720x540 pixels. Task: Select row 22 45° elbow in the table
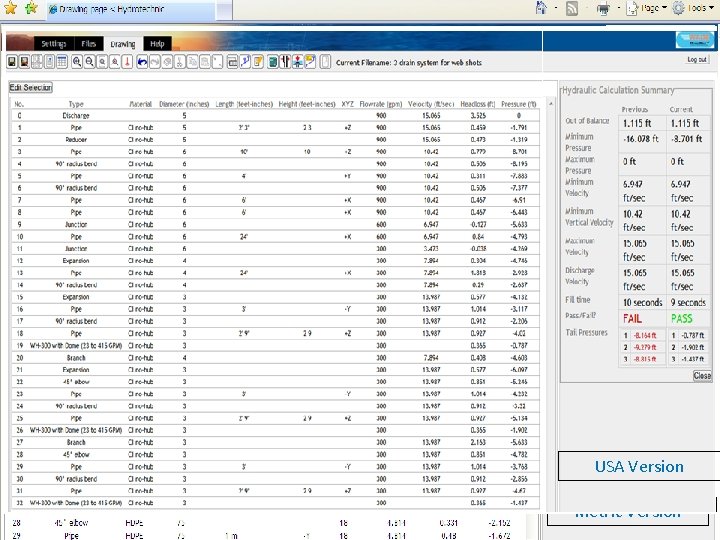click(276, 382)
